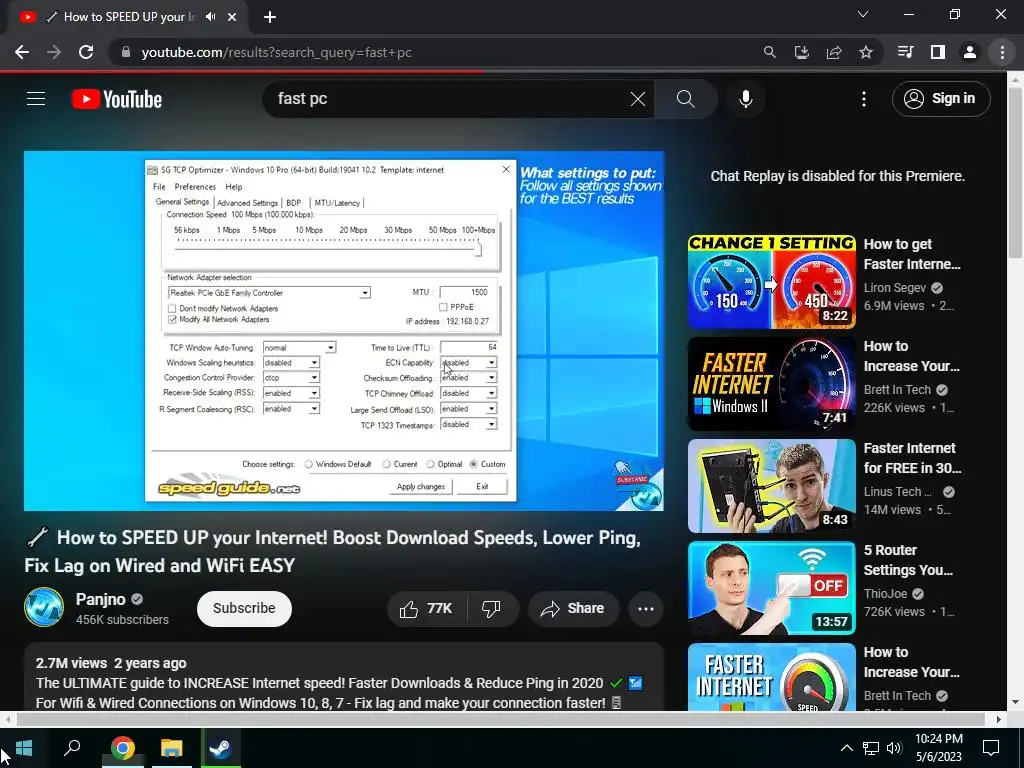Open Steam from the taskbar
Viewport: 1024px width, 768px height.
(x=221, y=748)
